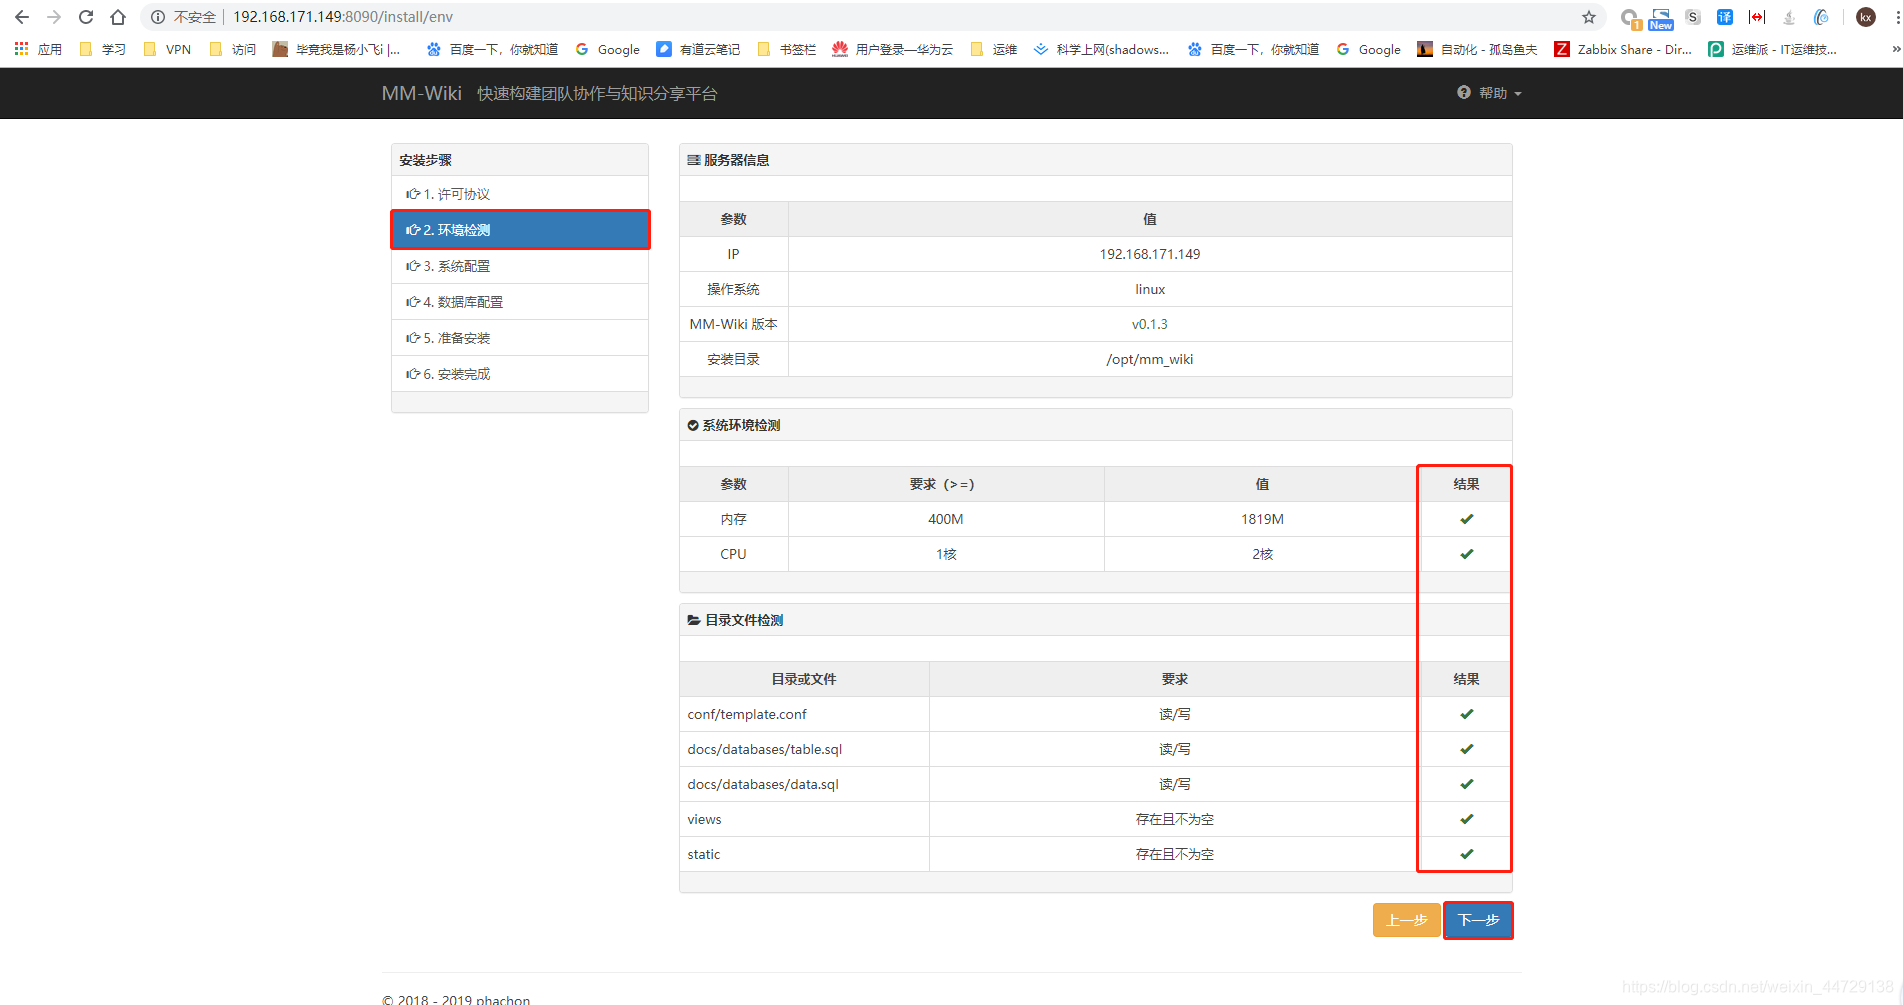The width and height of the screenshot is (1903, 1005).
Task: Open the 用户登录—华为云 bookmark
Action: (893, 49)
